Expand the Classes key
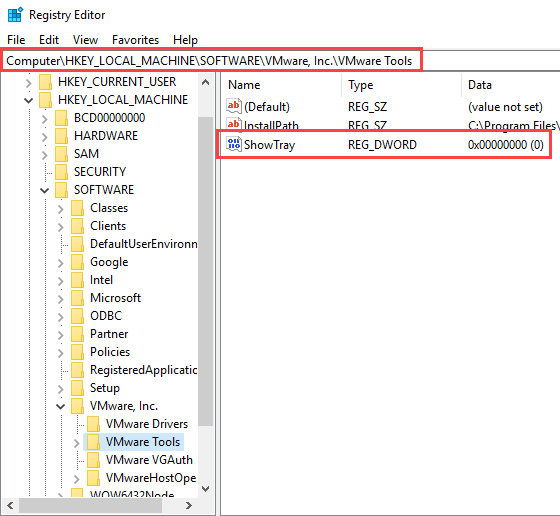This screenshot has height=516, width=560. pos(61,209)
